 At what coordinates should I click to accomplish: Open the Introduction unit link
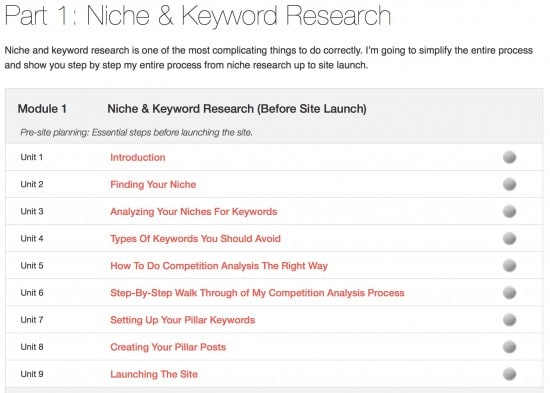click(x=138, y=157)
